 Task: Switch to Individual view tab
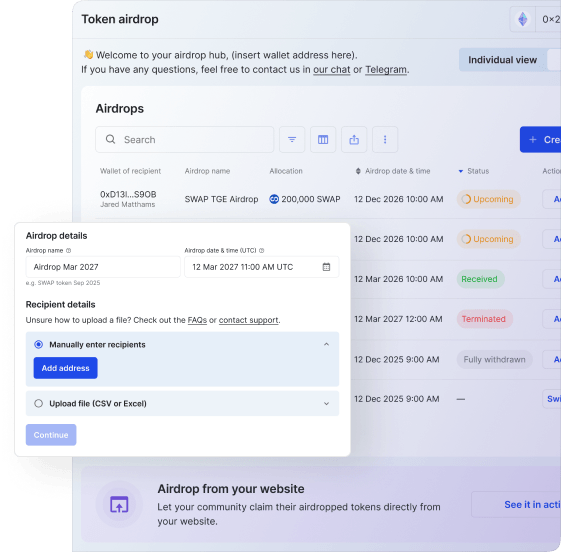pyautogui.click(x=502, y=60)
